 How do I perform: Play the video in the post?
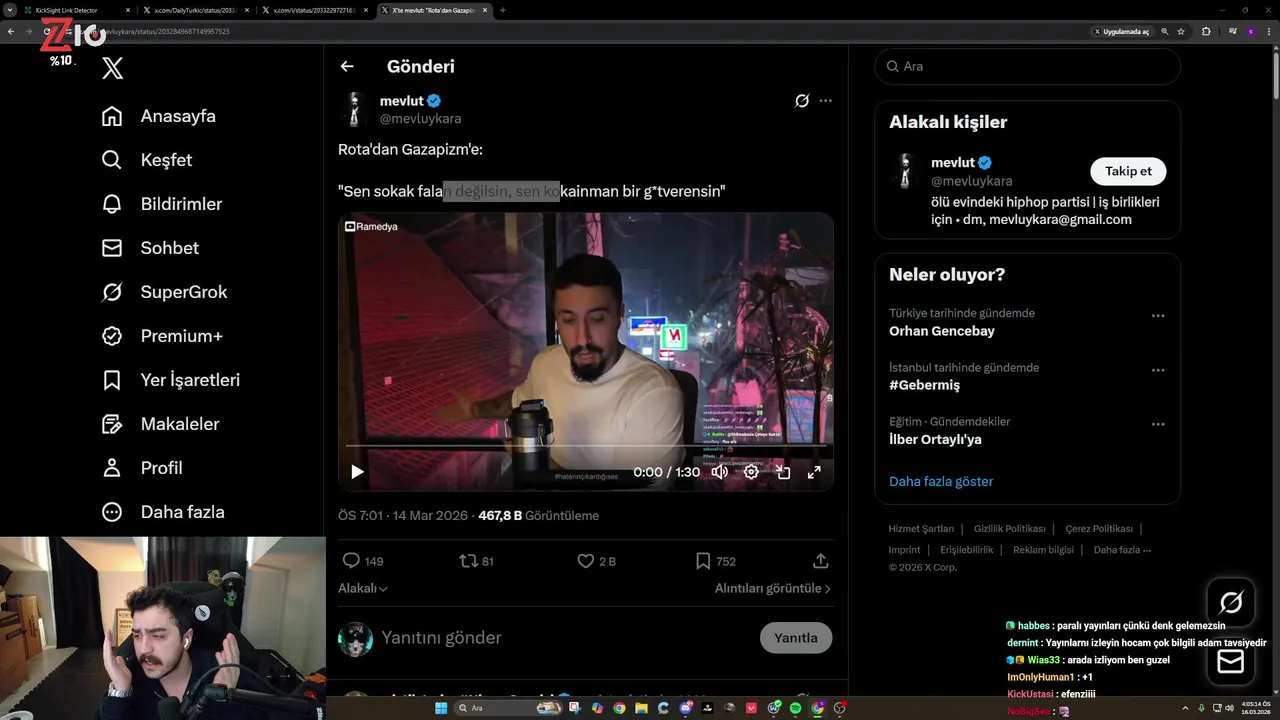357,472
